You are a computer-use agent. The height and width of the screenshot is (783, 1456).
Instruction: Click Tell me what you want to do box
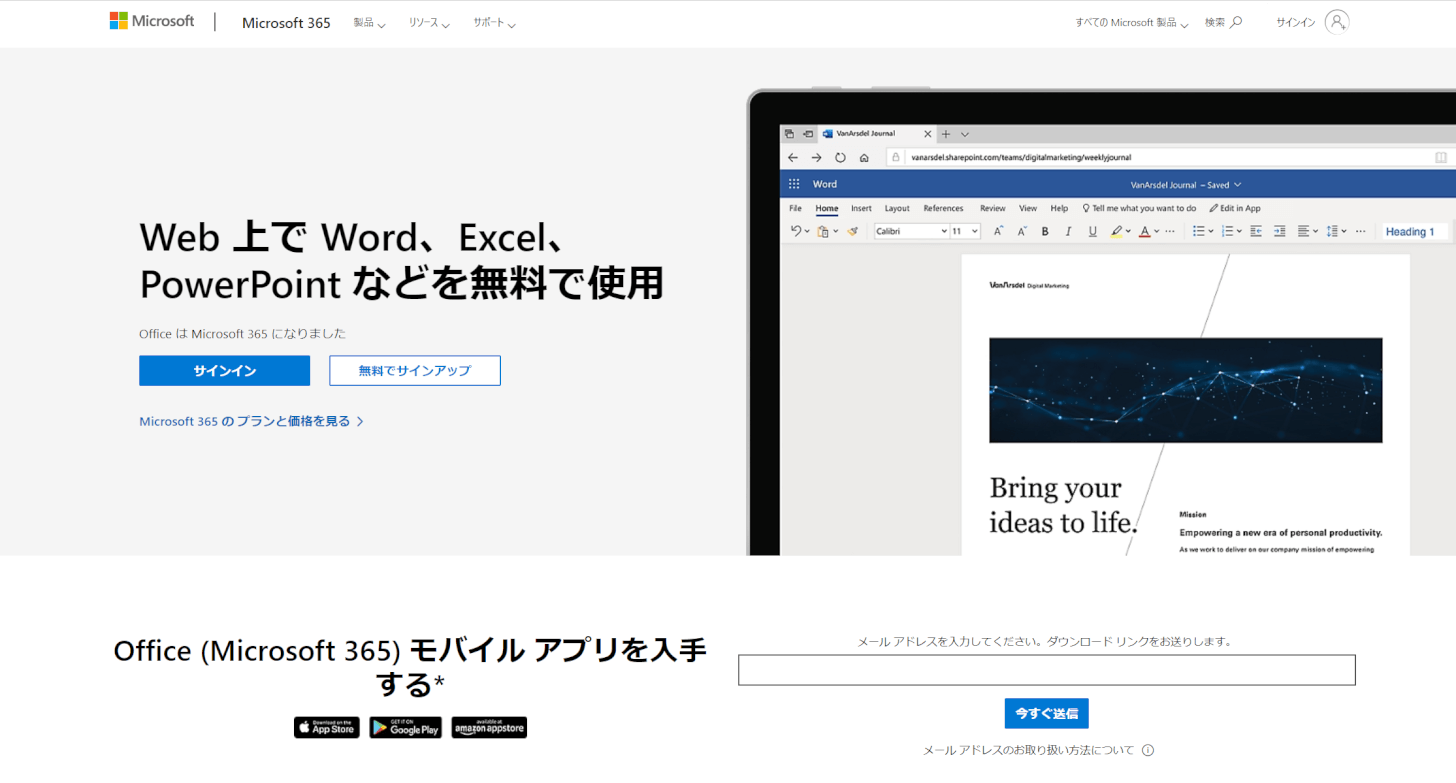pyautogui.click(x=1139, y=208)
